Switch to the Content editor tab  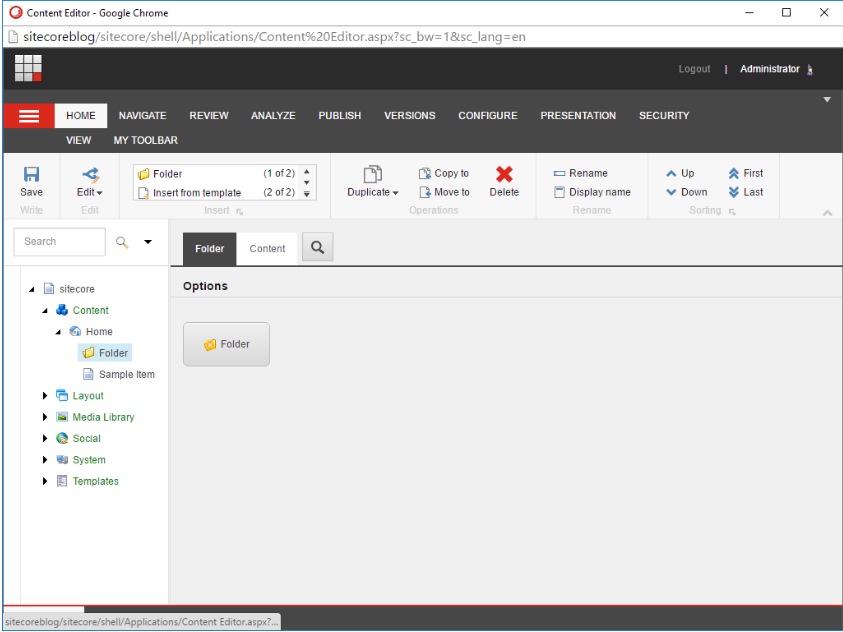tap(267, 249)
